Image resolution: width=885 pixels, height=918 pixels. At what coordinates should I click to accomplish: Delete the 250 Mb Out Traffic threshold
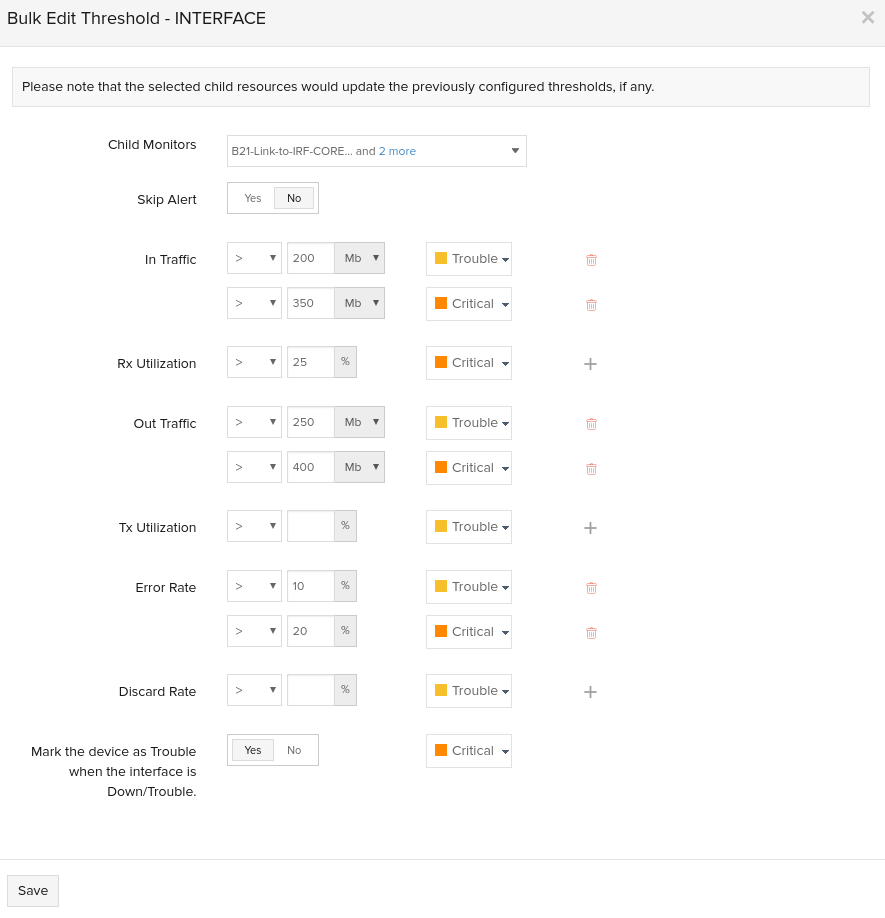tap(591, 423)
